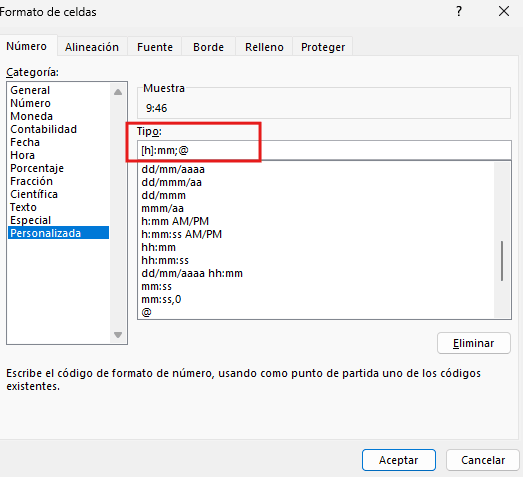Select the dd/mmm format code
Screen dimensions: 523x477
(x=316, y=195)
